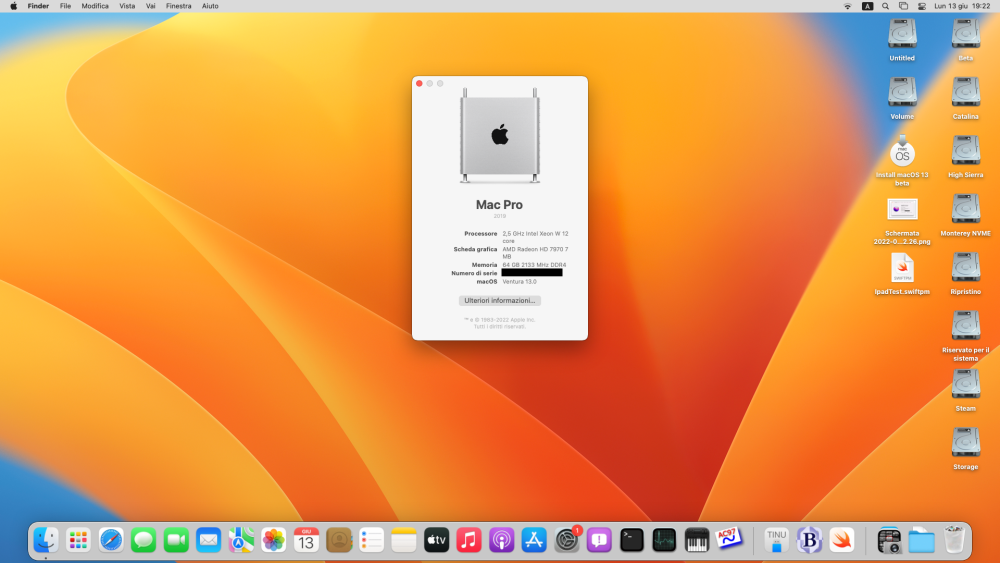Open Wi-Fi status in menu bar
The height and width of the screenshot is (563, 1000).
pos(848,6)
